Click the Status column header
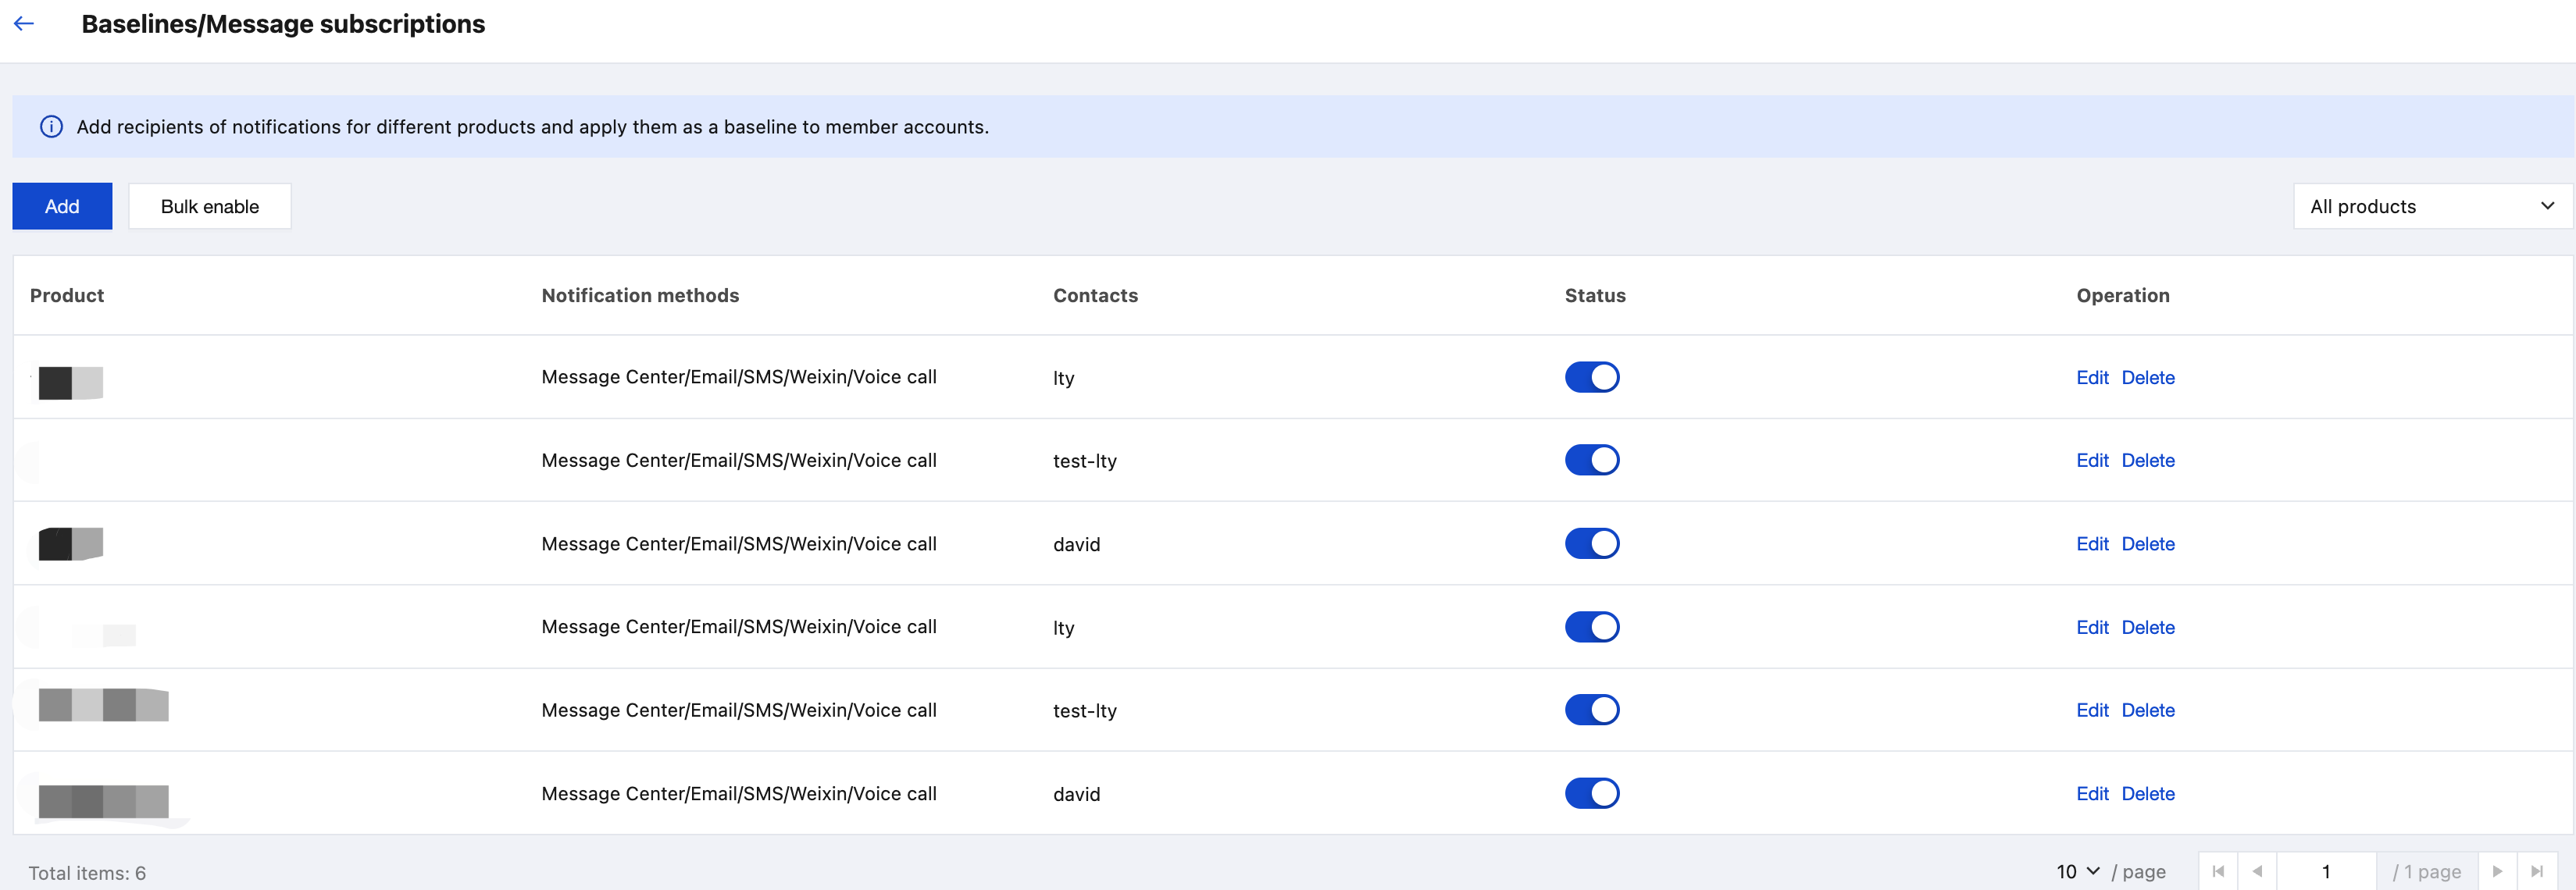Screen dimensions: 2576x890 tap(1595, 295)
